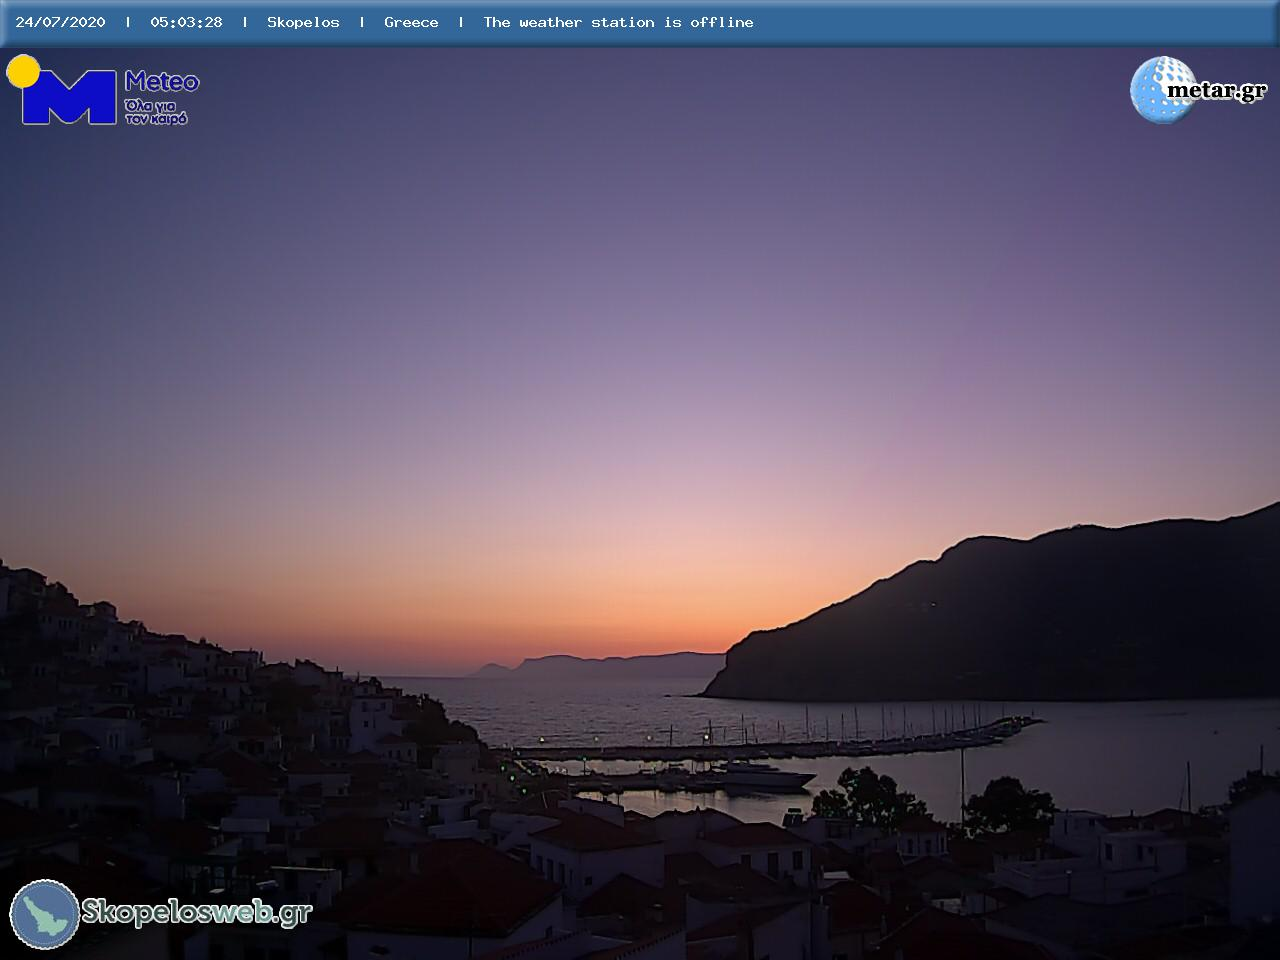The image size is (1280, 960).
Task: Click the Greece country label
Action: tap(411, 22)
